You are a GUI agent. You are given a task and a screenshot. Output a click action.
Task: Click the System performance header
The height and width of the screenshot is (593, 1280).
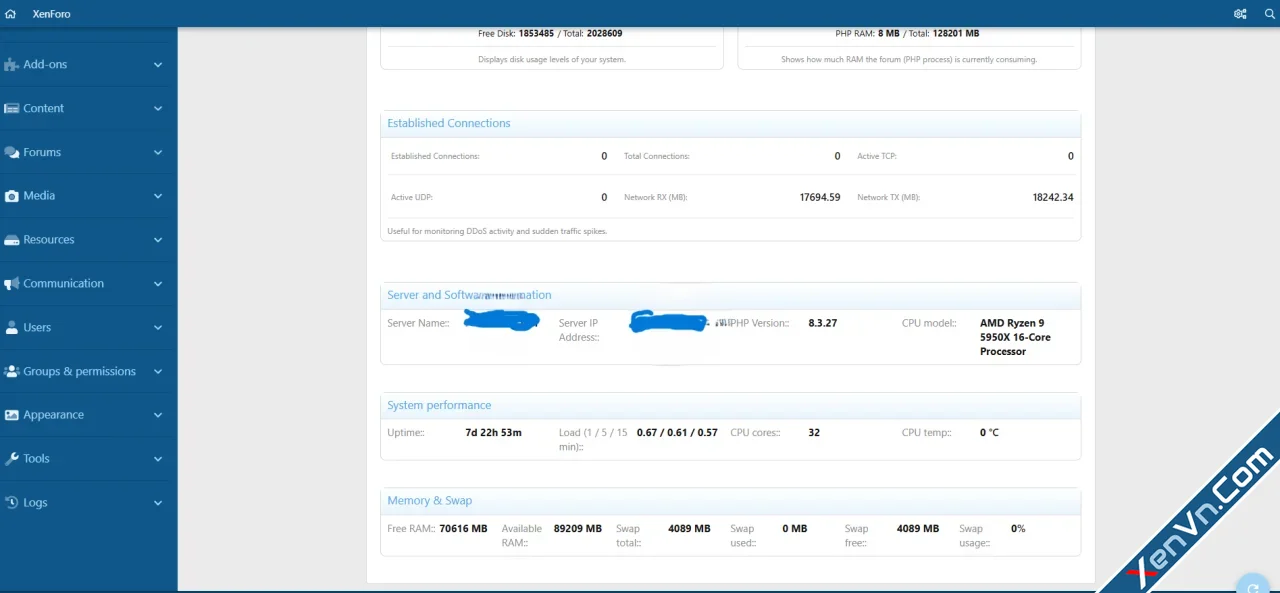point(439,405)
